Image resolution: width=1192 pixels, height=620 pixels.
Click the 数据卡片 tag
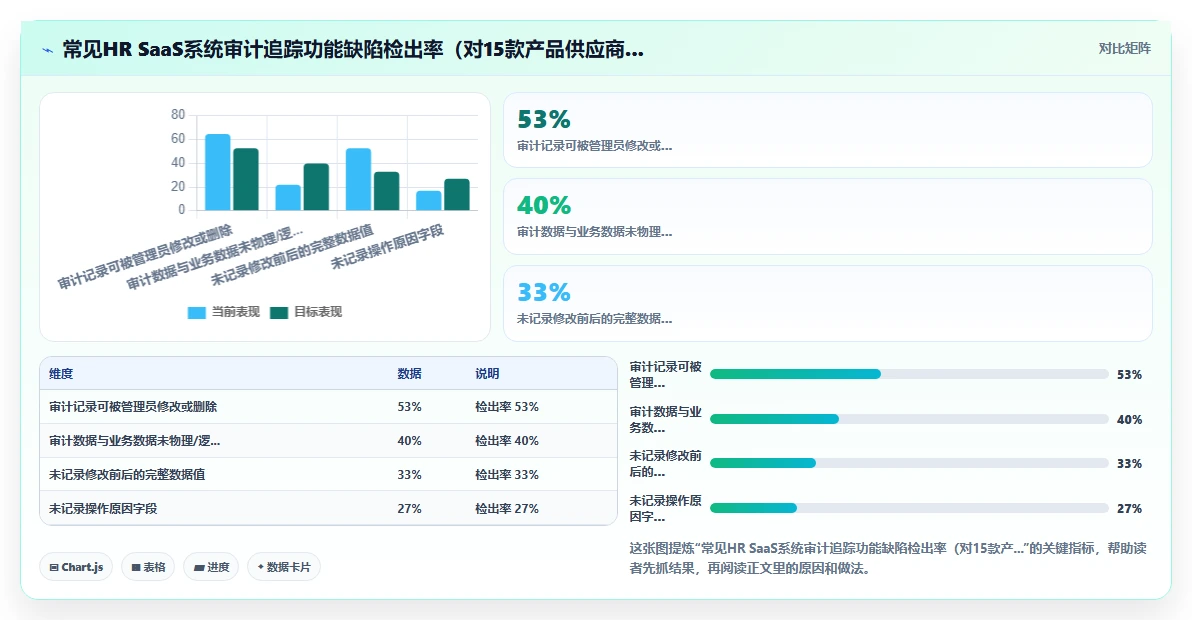284,567
